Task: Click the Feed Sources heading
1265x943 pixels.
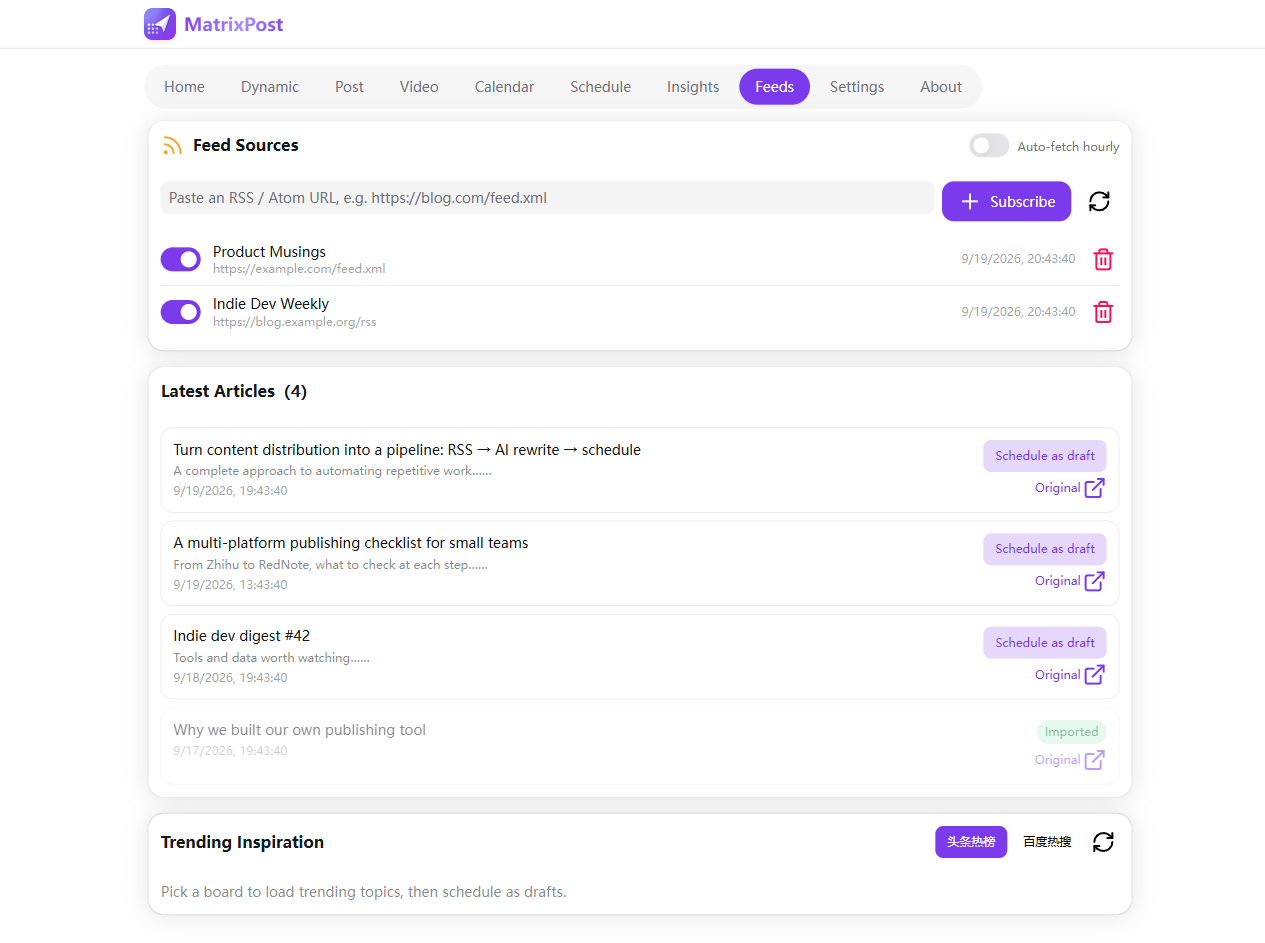Action: [x=246, y=145]
